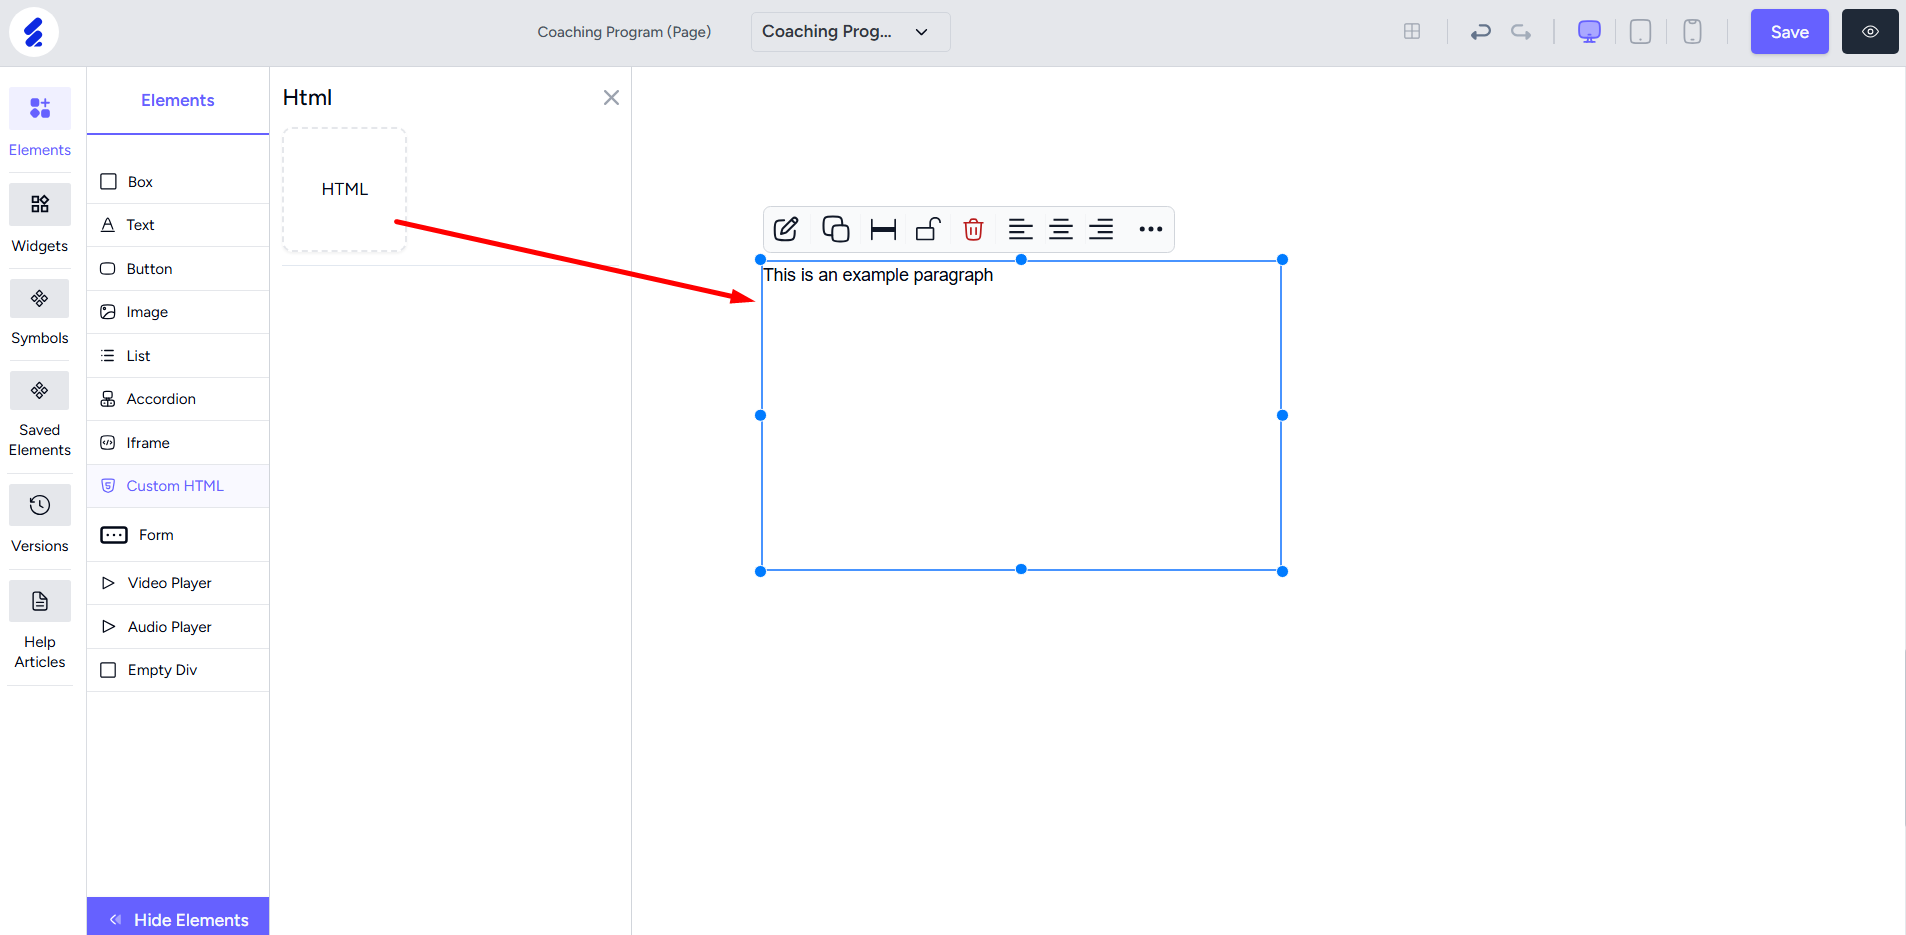Choose Button from elements list

[x=178, y=269]
